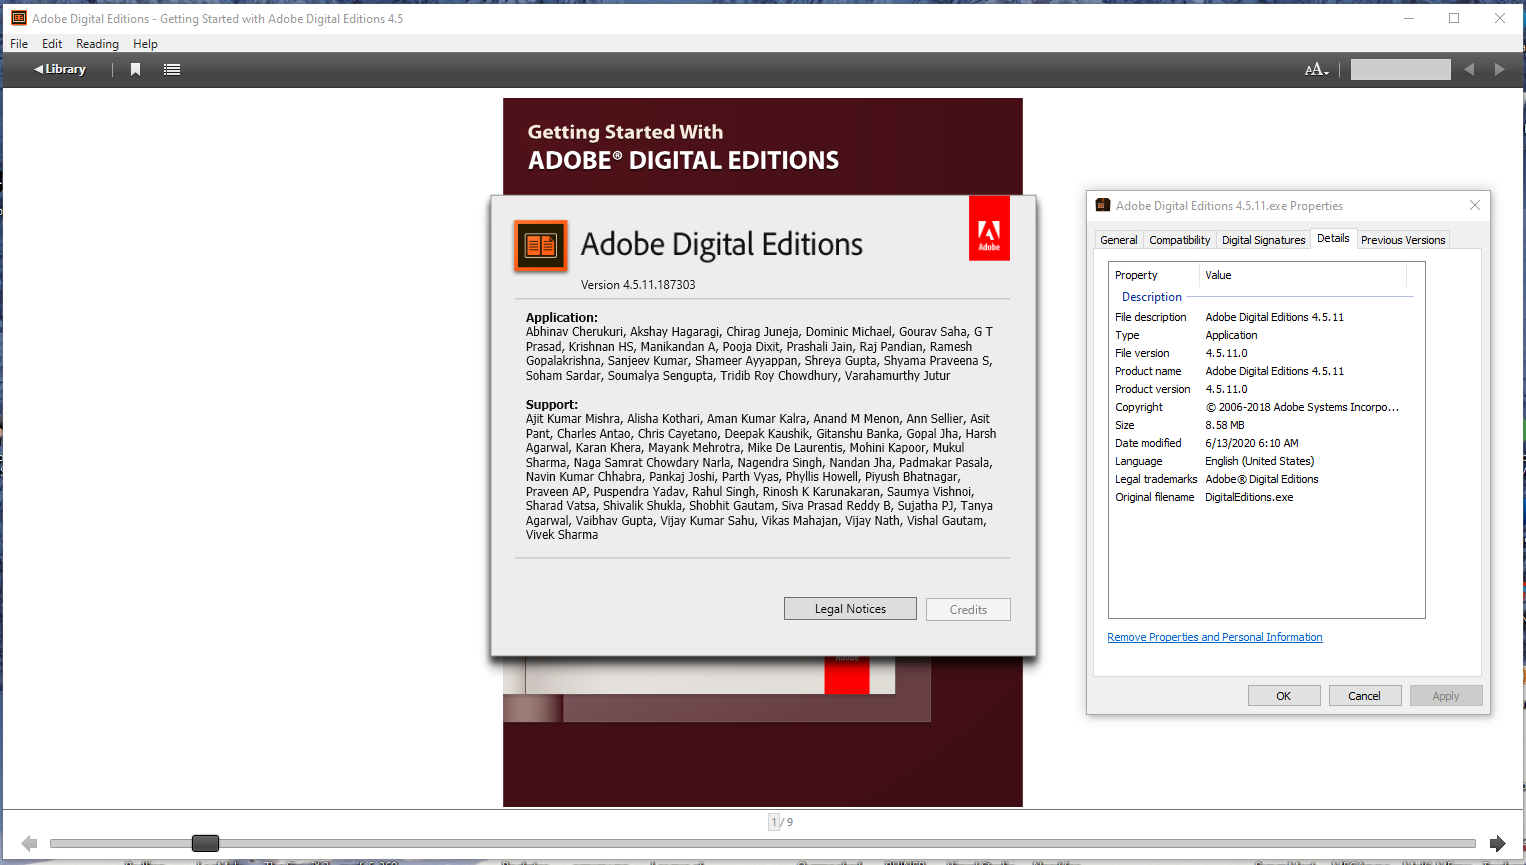The height and width of the screenshot is (865, 1526).
Task: Click Remove Properties and Personal Information
Action: [x=1214, y=637]
